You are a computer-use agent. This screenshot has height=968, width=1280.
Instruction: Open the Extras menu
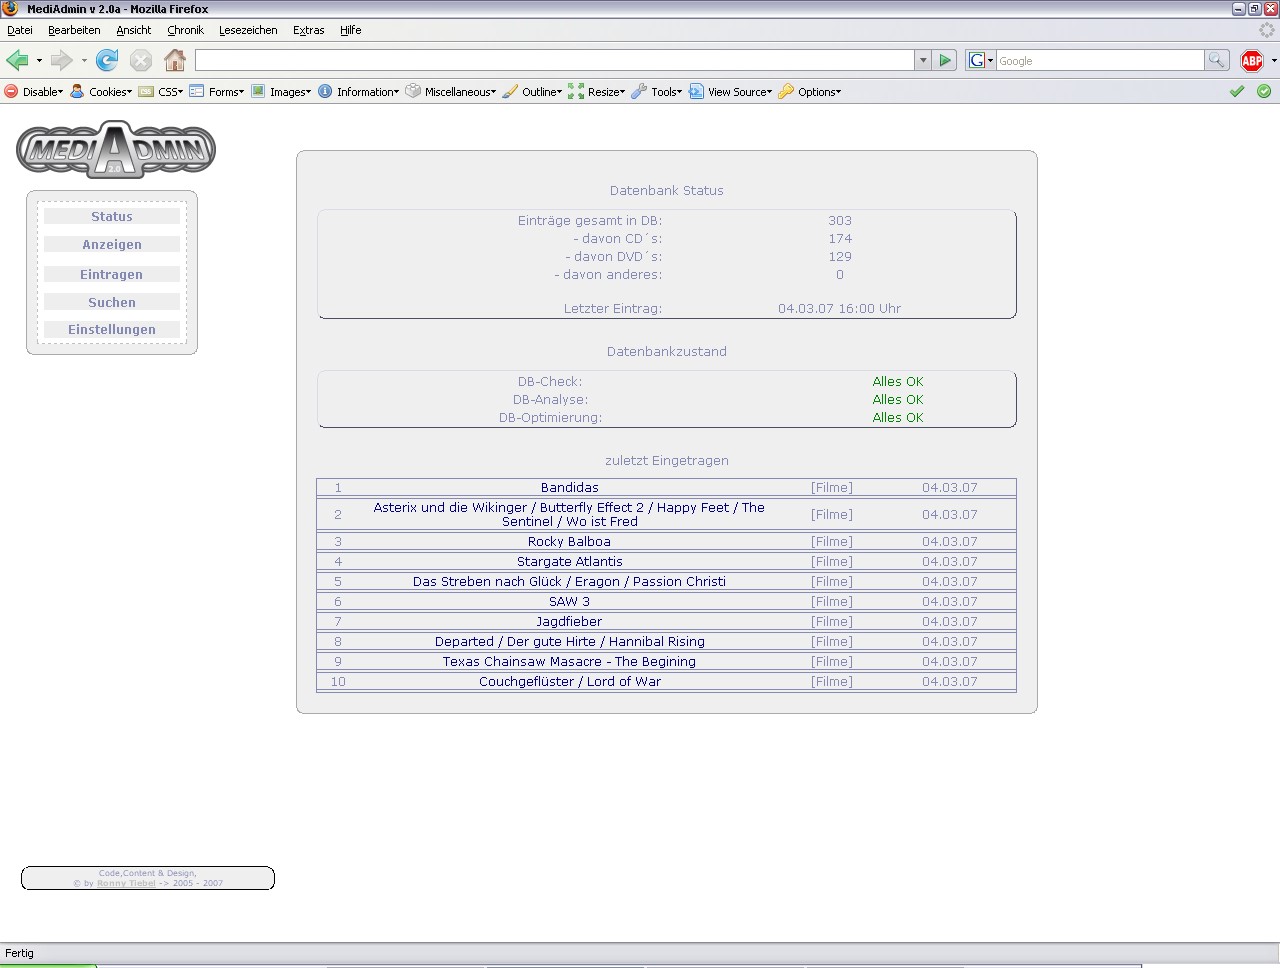click(308, 30)
